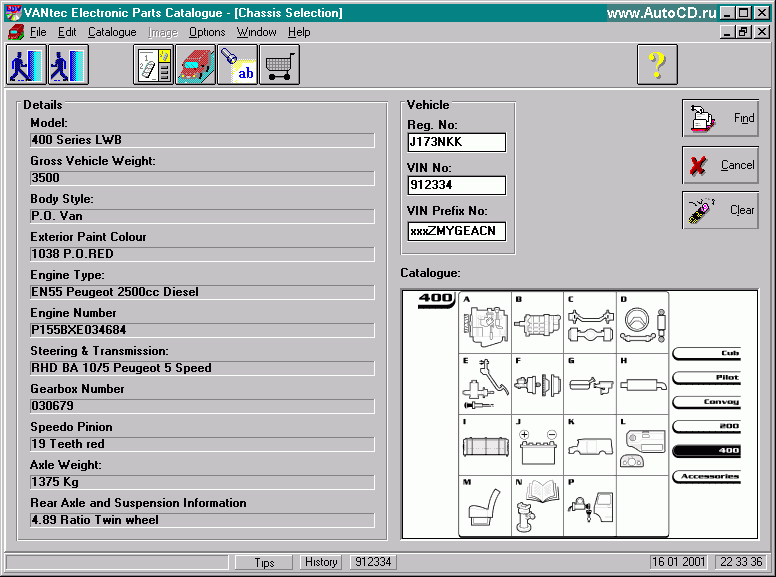
Task: Click engine number 'P155BXE034684'
Action: coord(202,330)
